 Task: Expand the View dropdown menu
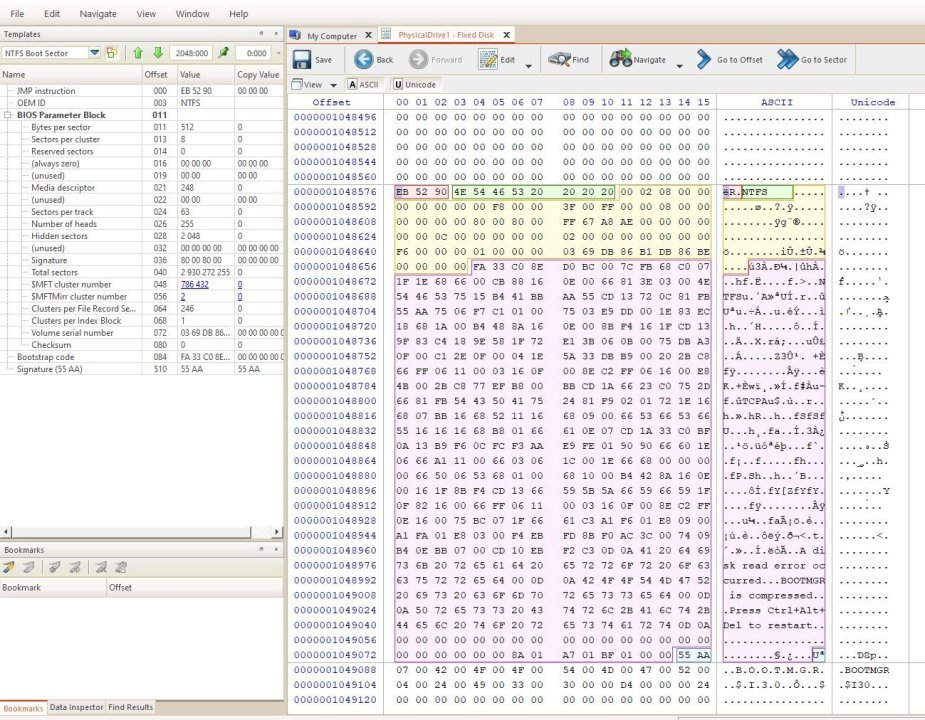(x=313, y=85)
